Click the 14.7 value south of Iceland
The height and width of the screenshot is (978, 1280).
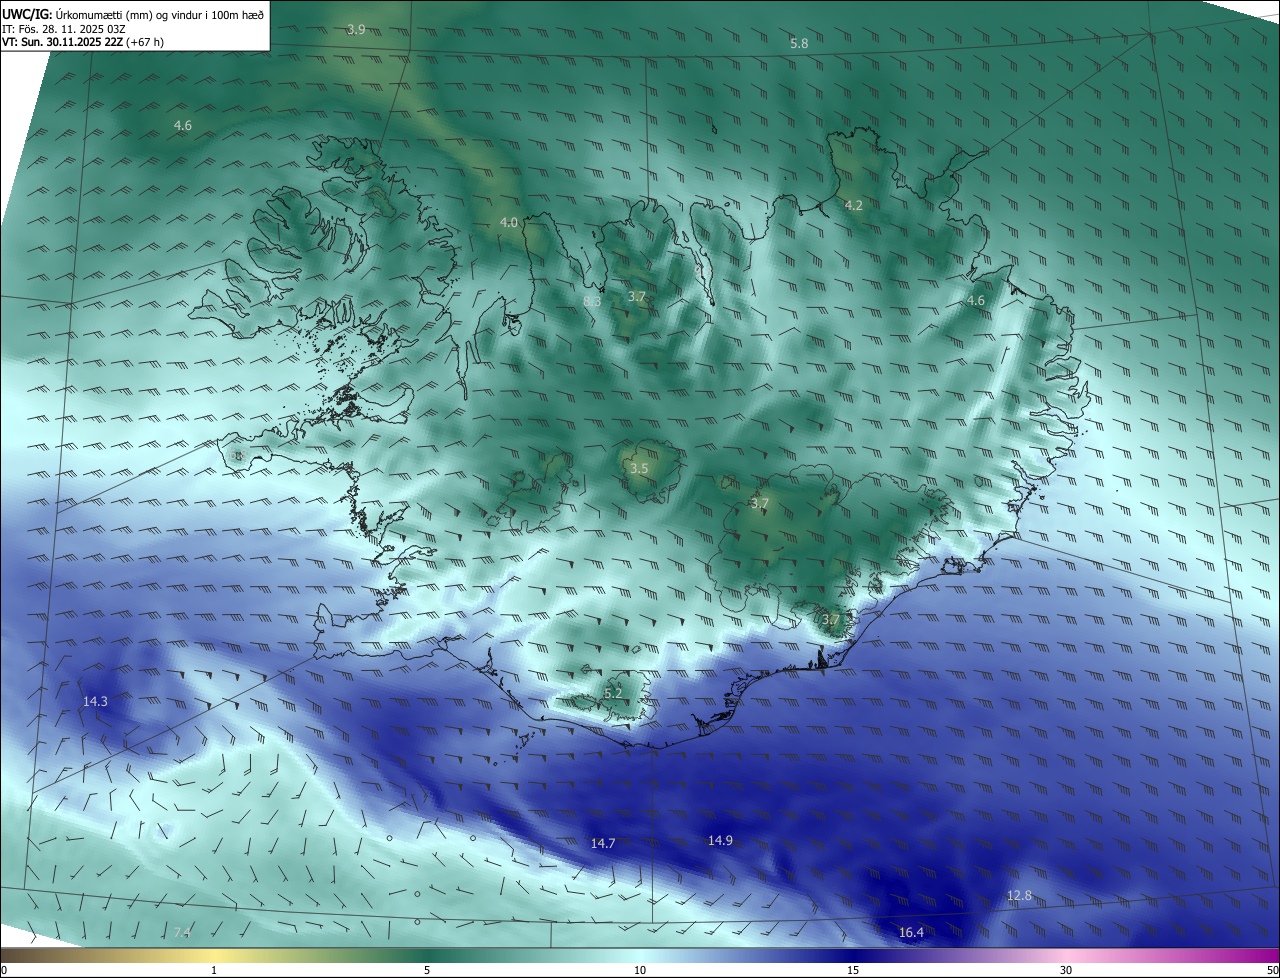(x=603, y=844)
